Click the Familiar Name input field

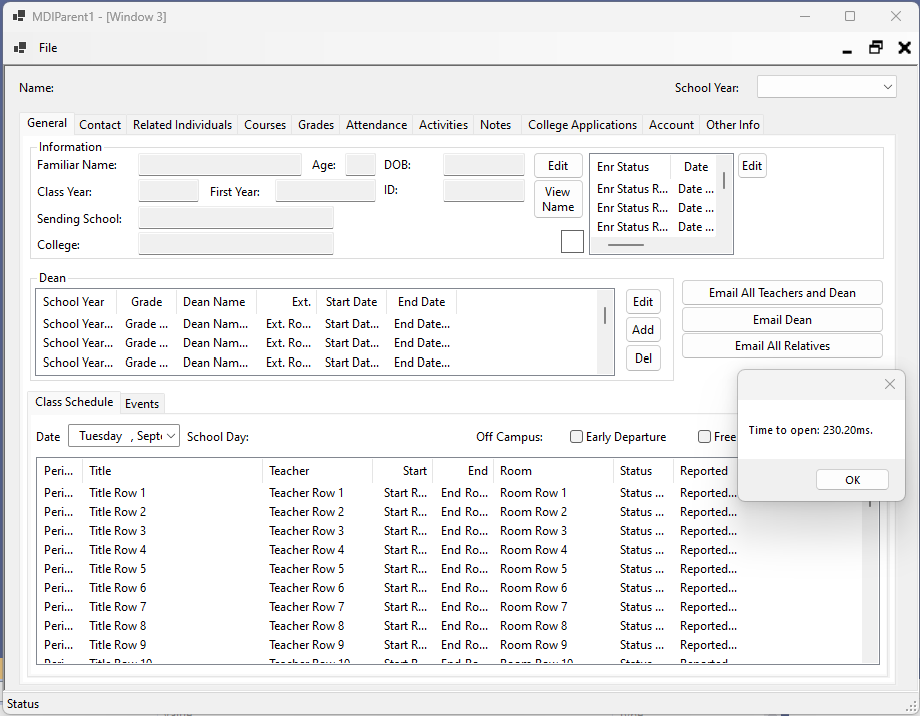220,165
